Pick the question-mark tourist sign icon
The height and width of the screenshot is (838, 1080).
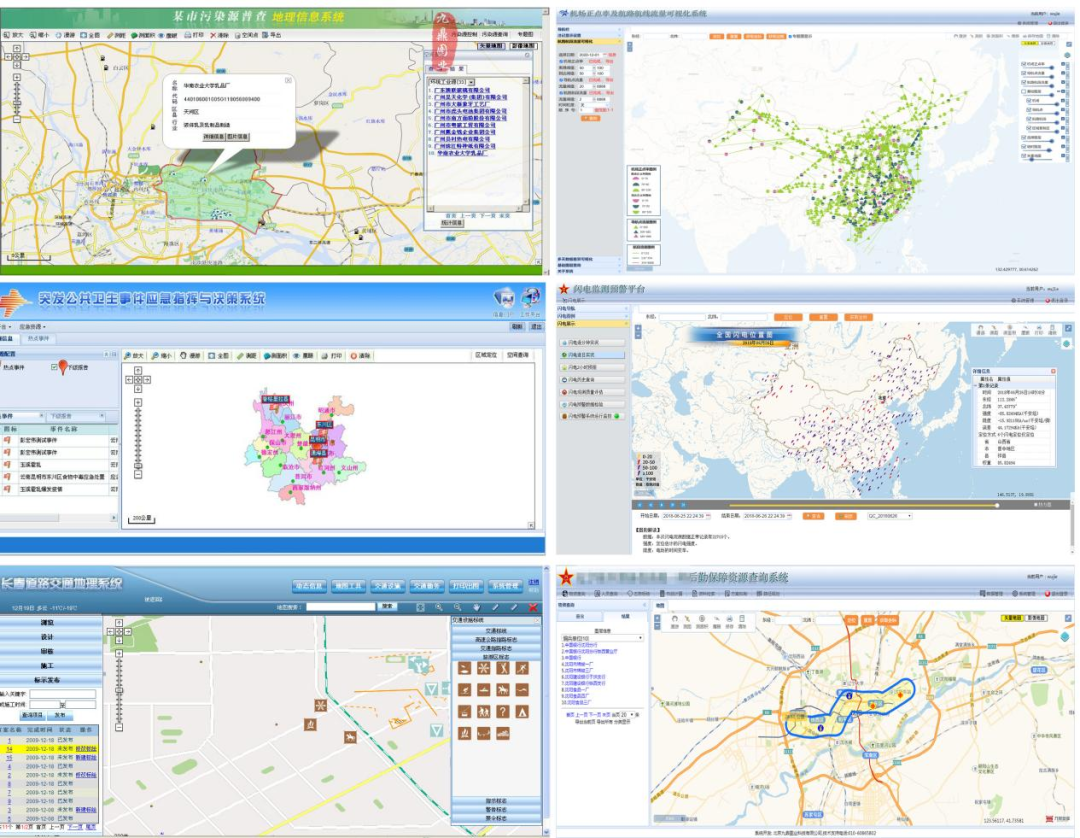(x=503, y=712)
